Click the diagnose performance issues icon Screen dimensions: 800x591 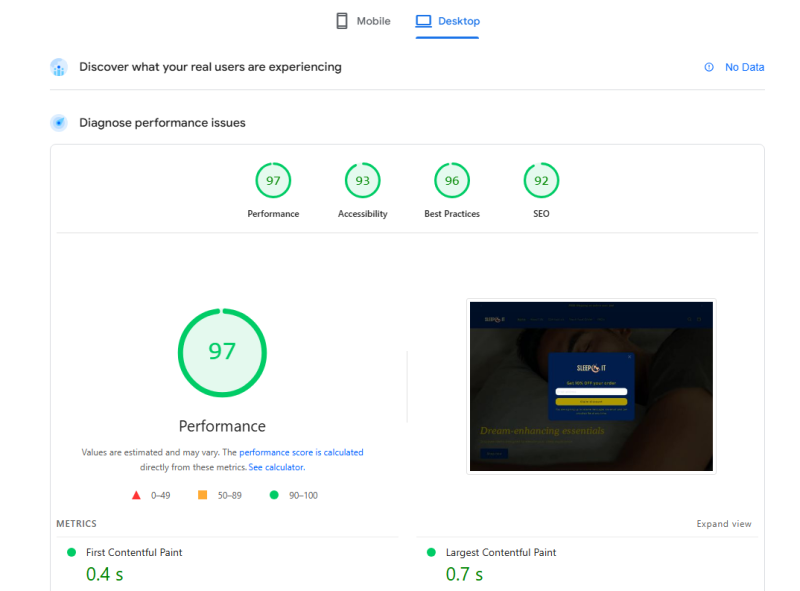tap(59, 123)
